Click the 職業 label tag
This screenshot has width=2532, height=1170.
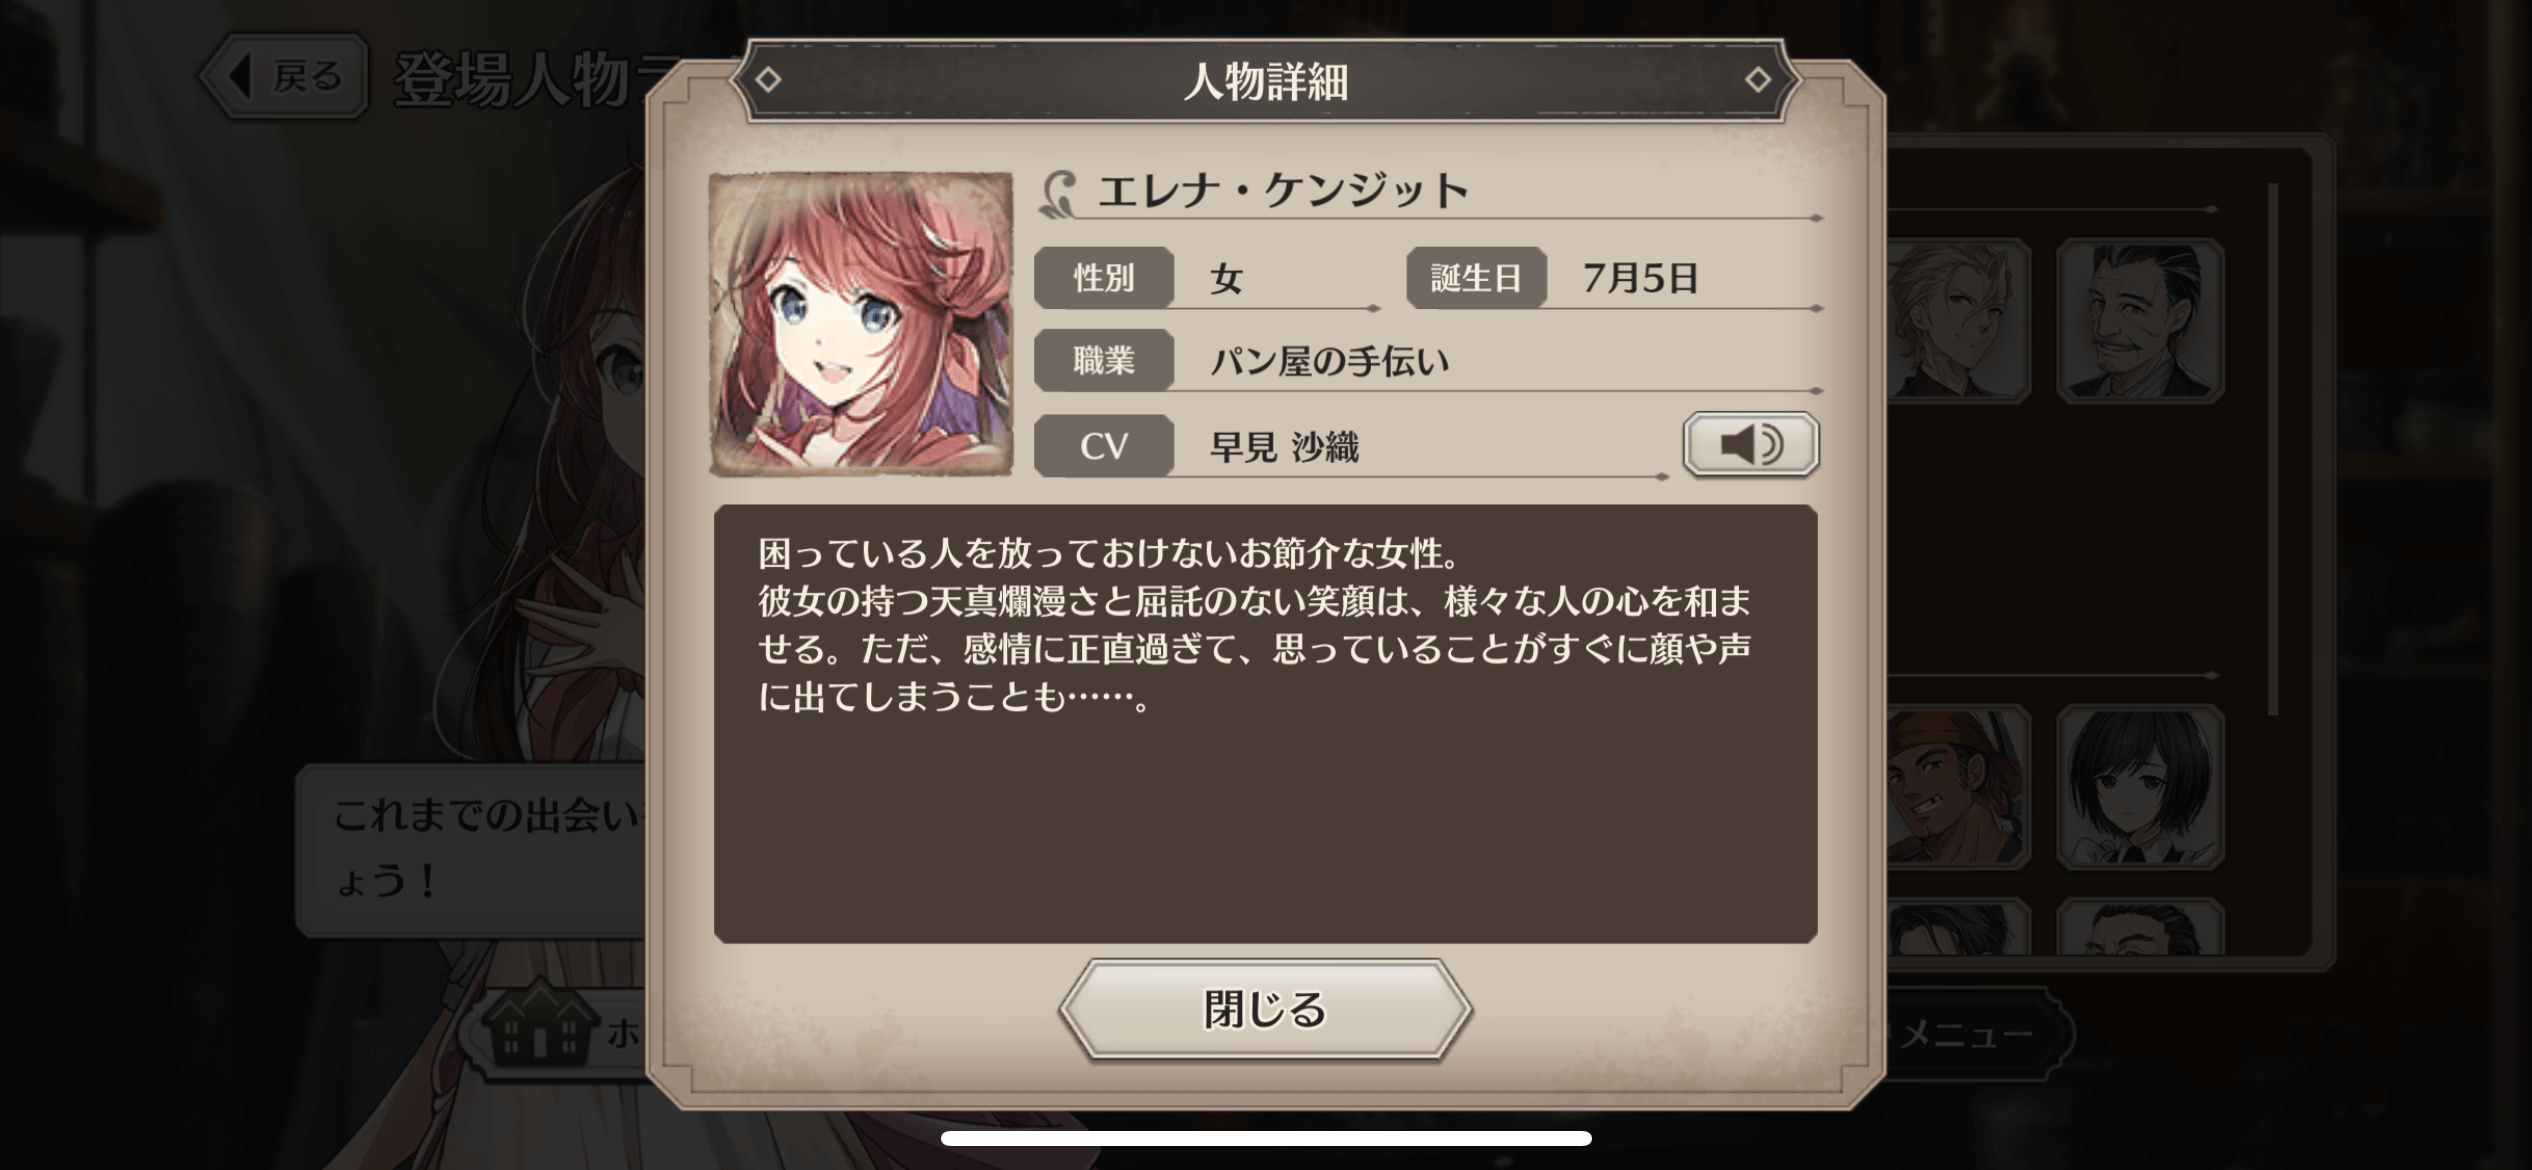pyautogui.click(x=1104, y=360)
